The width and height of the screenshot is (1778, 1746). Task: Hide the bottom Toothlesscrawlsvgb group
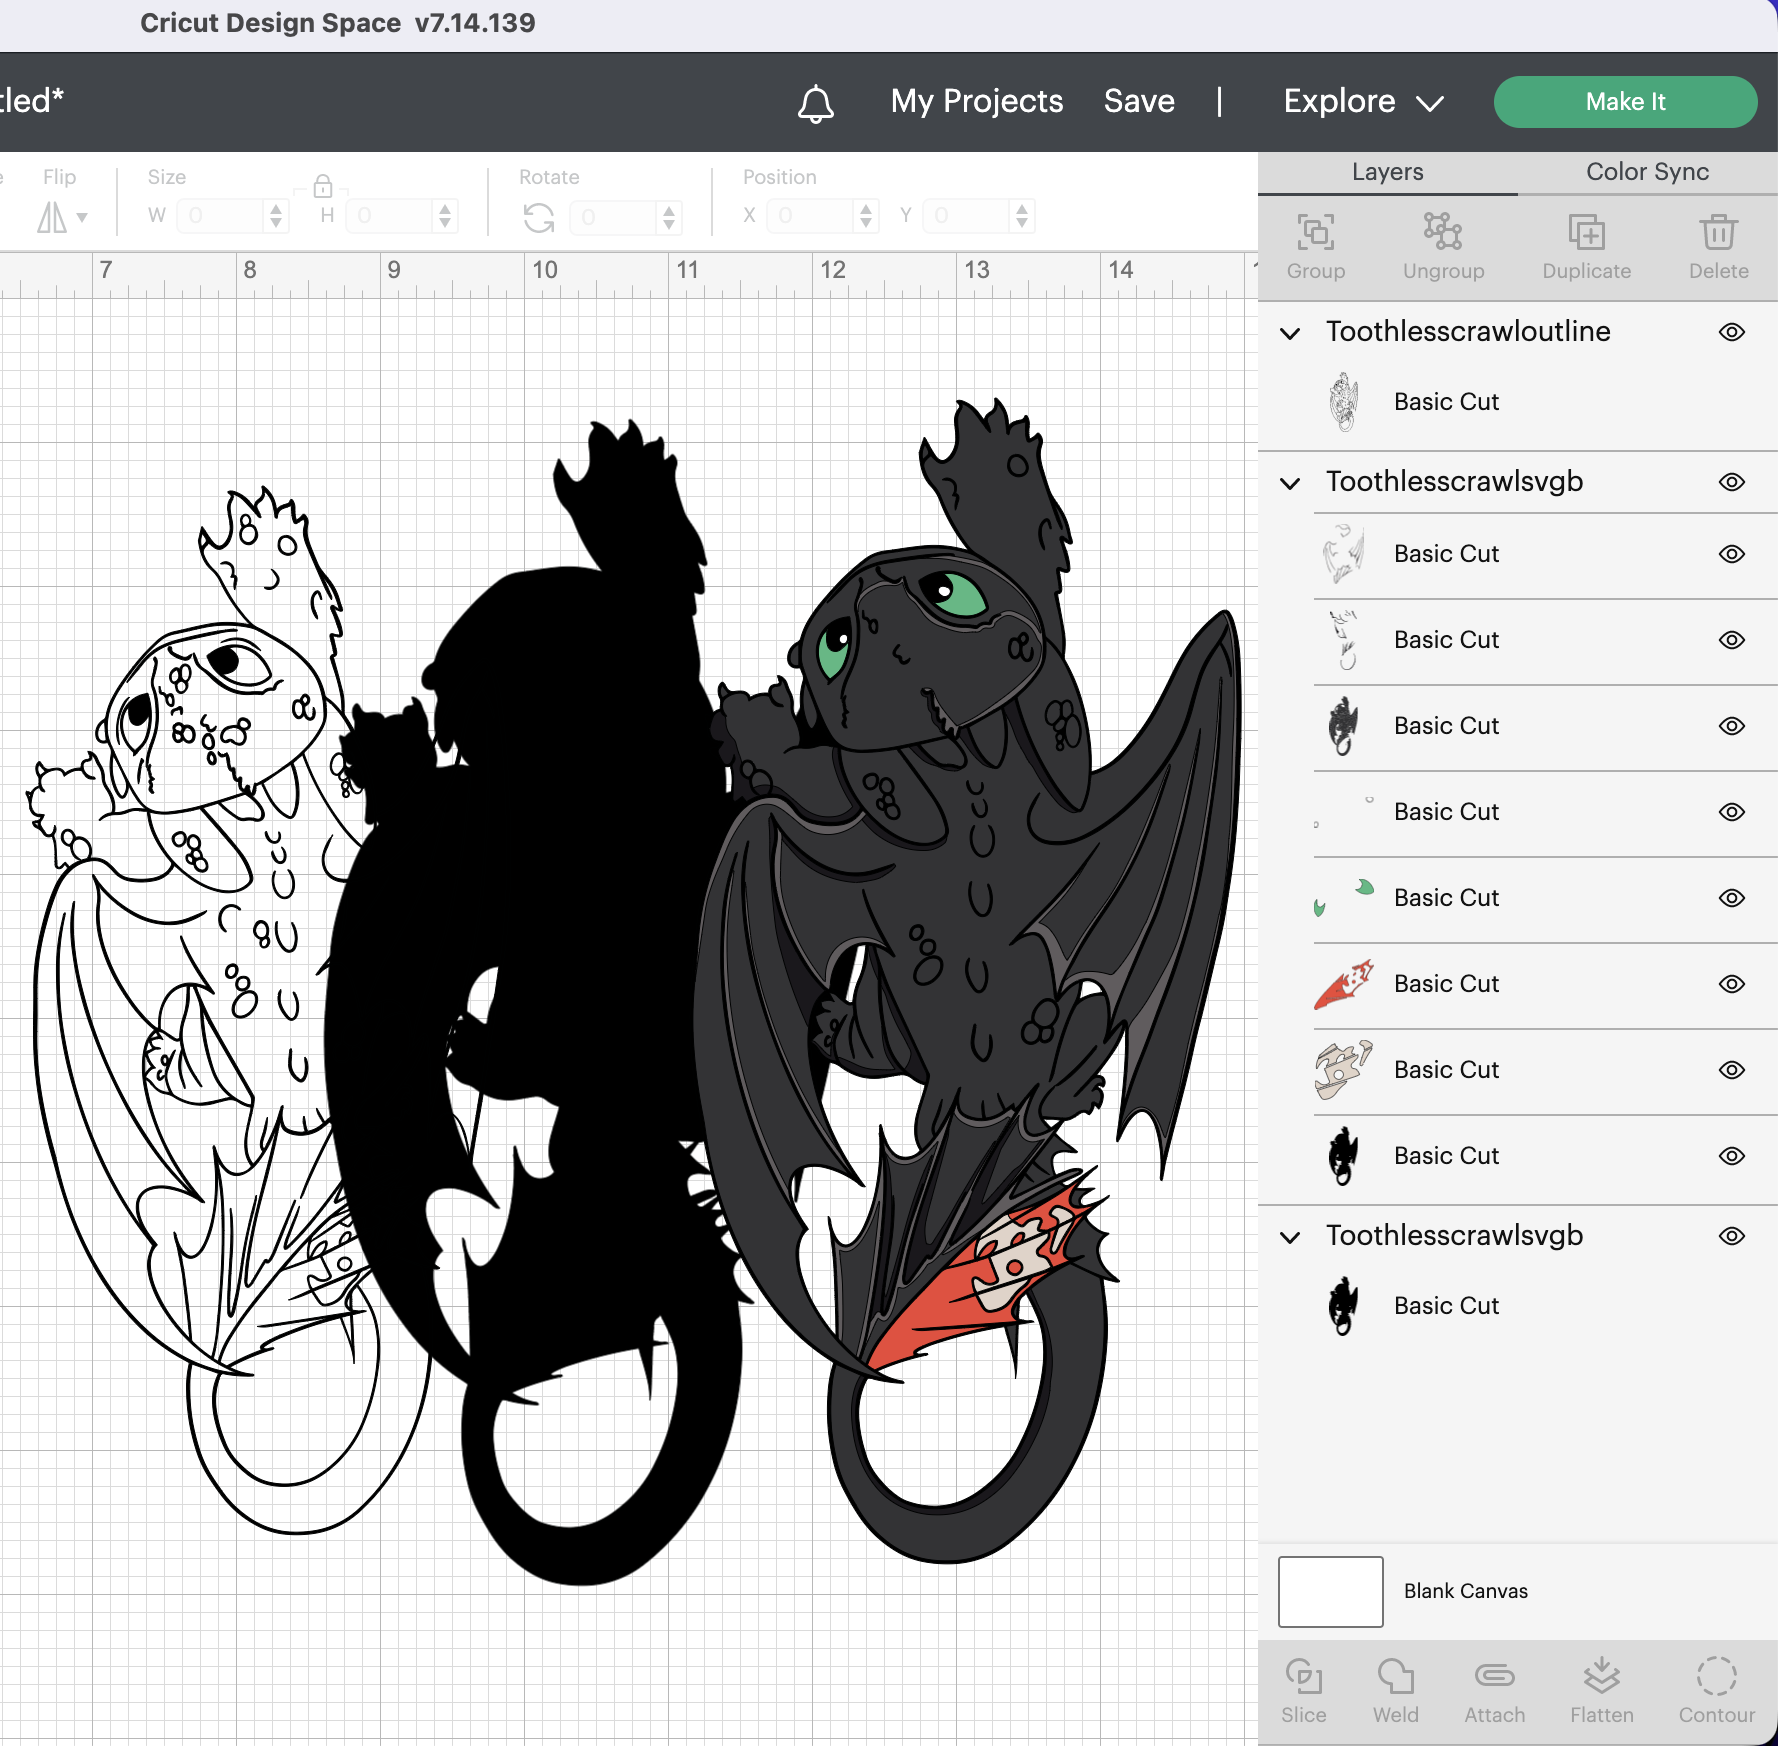[x=1732, y=1236]
